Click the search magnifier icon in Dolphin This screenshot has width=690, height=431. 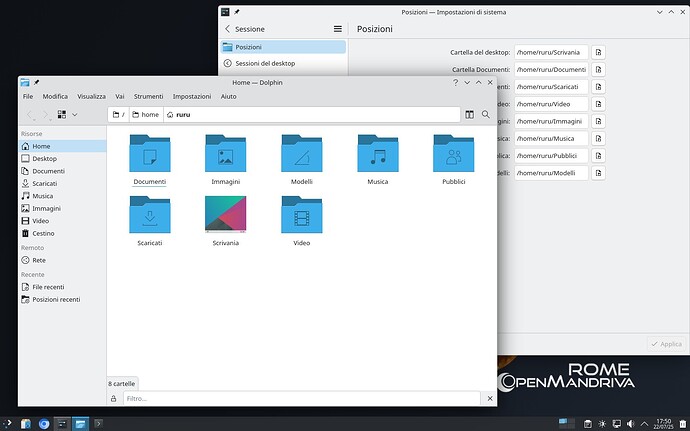(486, 115)
